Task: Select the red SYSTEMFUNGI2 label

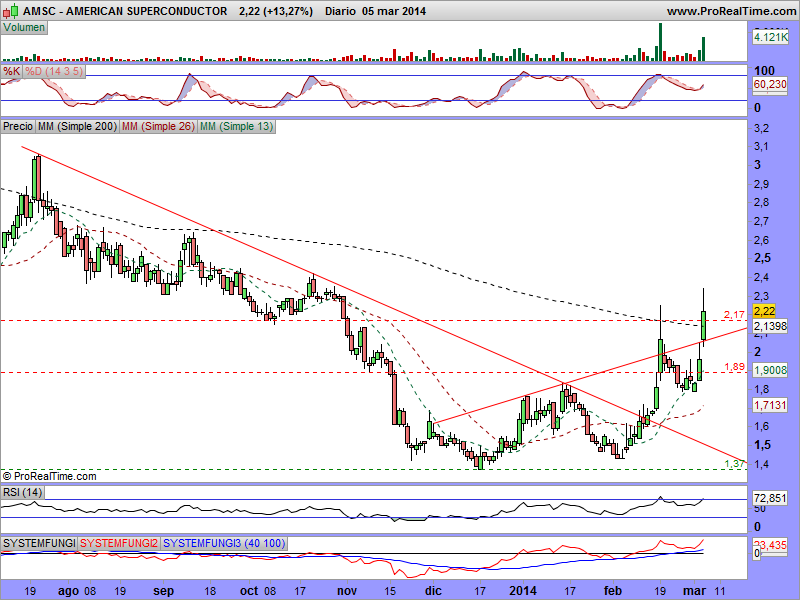Action: 119,543
